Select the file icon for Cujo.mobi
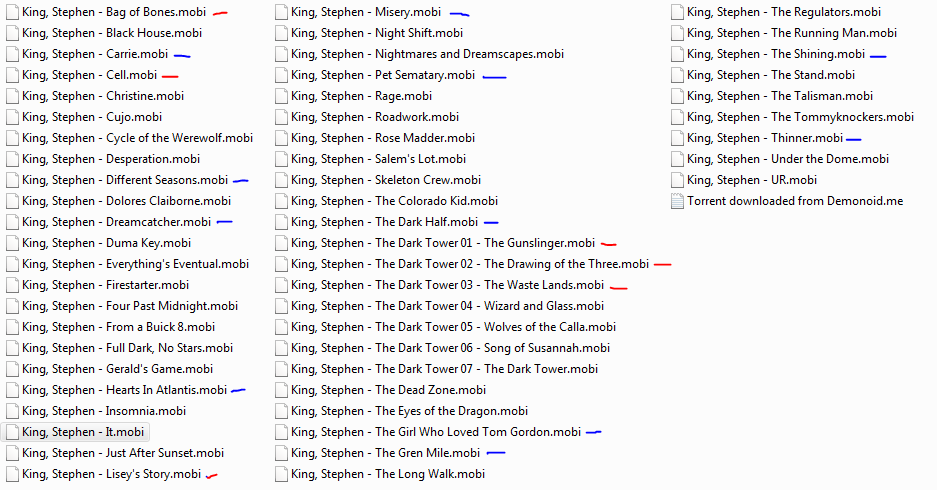This screenshot has height=490, width=937. [12, 117]
